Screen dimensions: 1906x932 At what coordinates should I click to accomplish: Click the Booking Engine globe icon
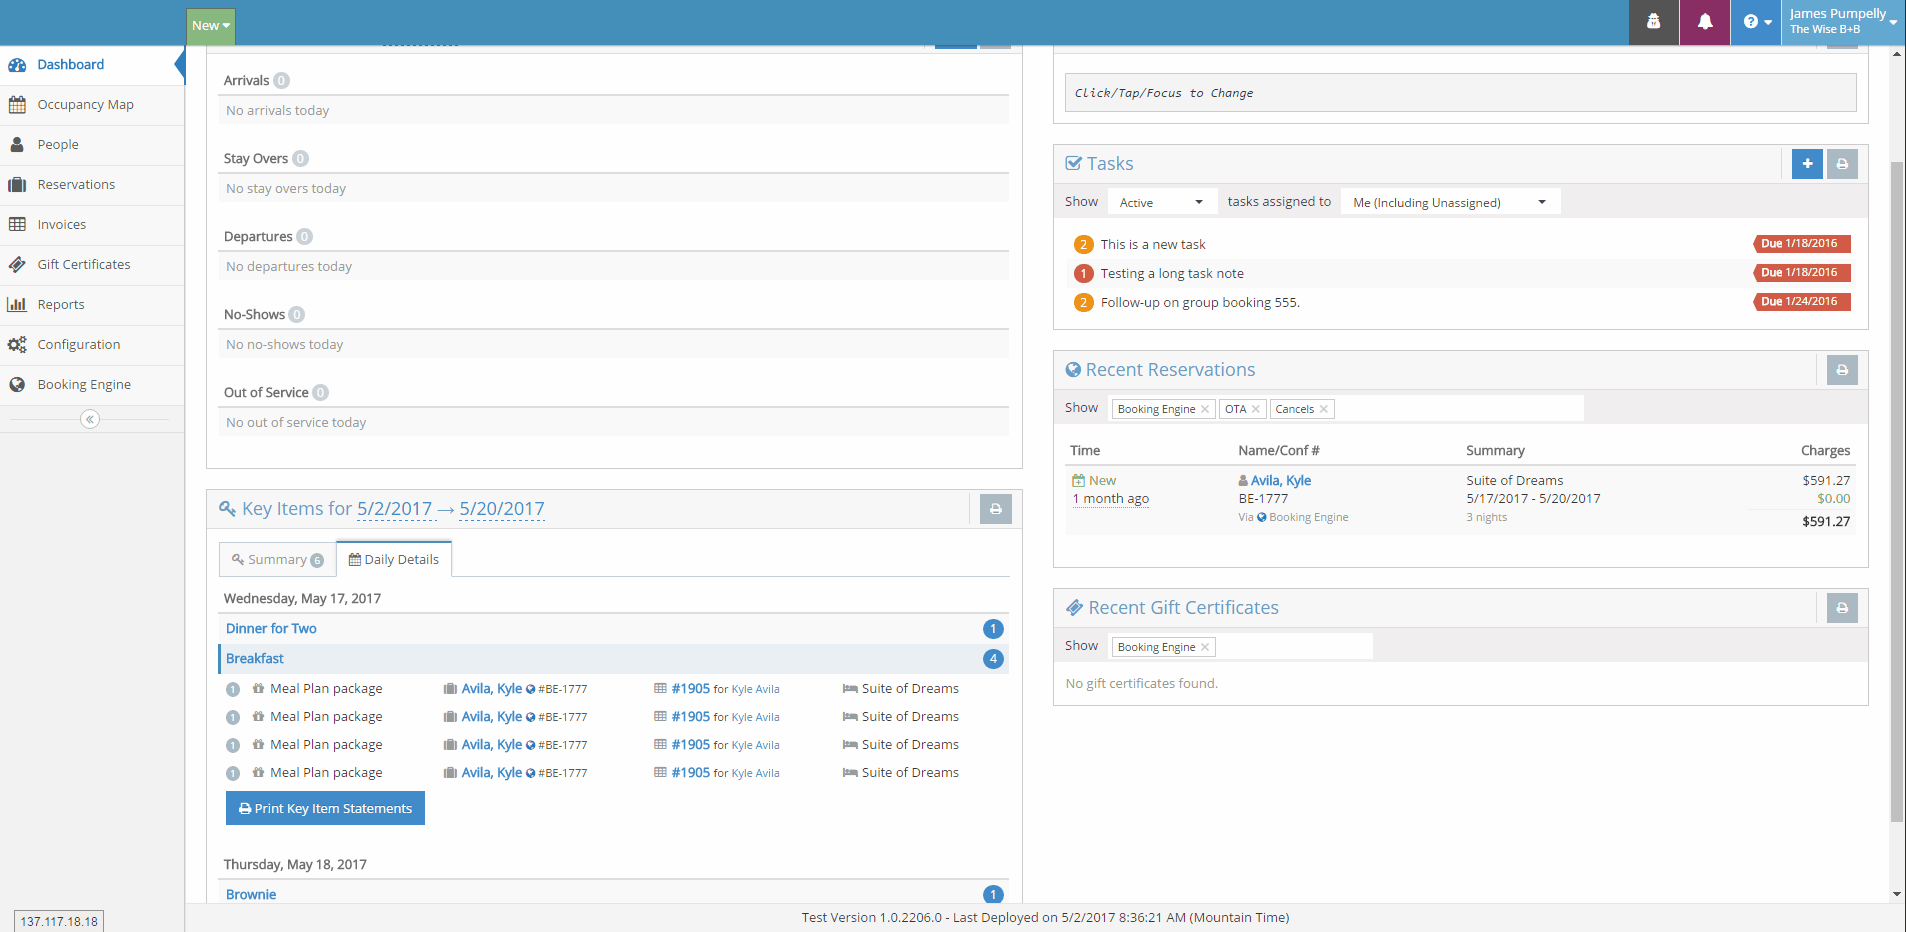[x=17, y=385]
